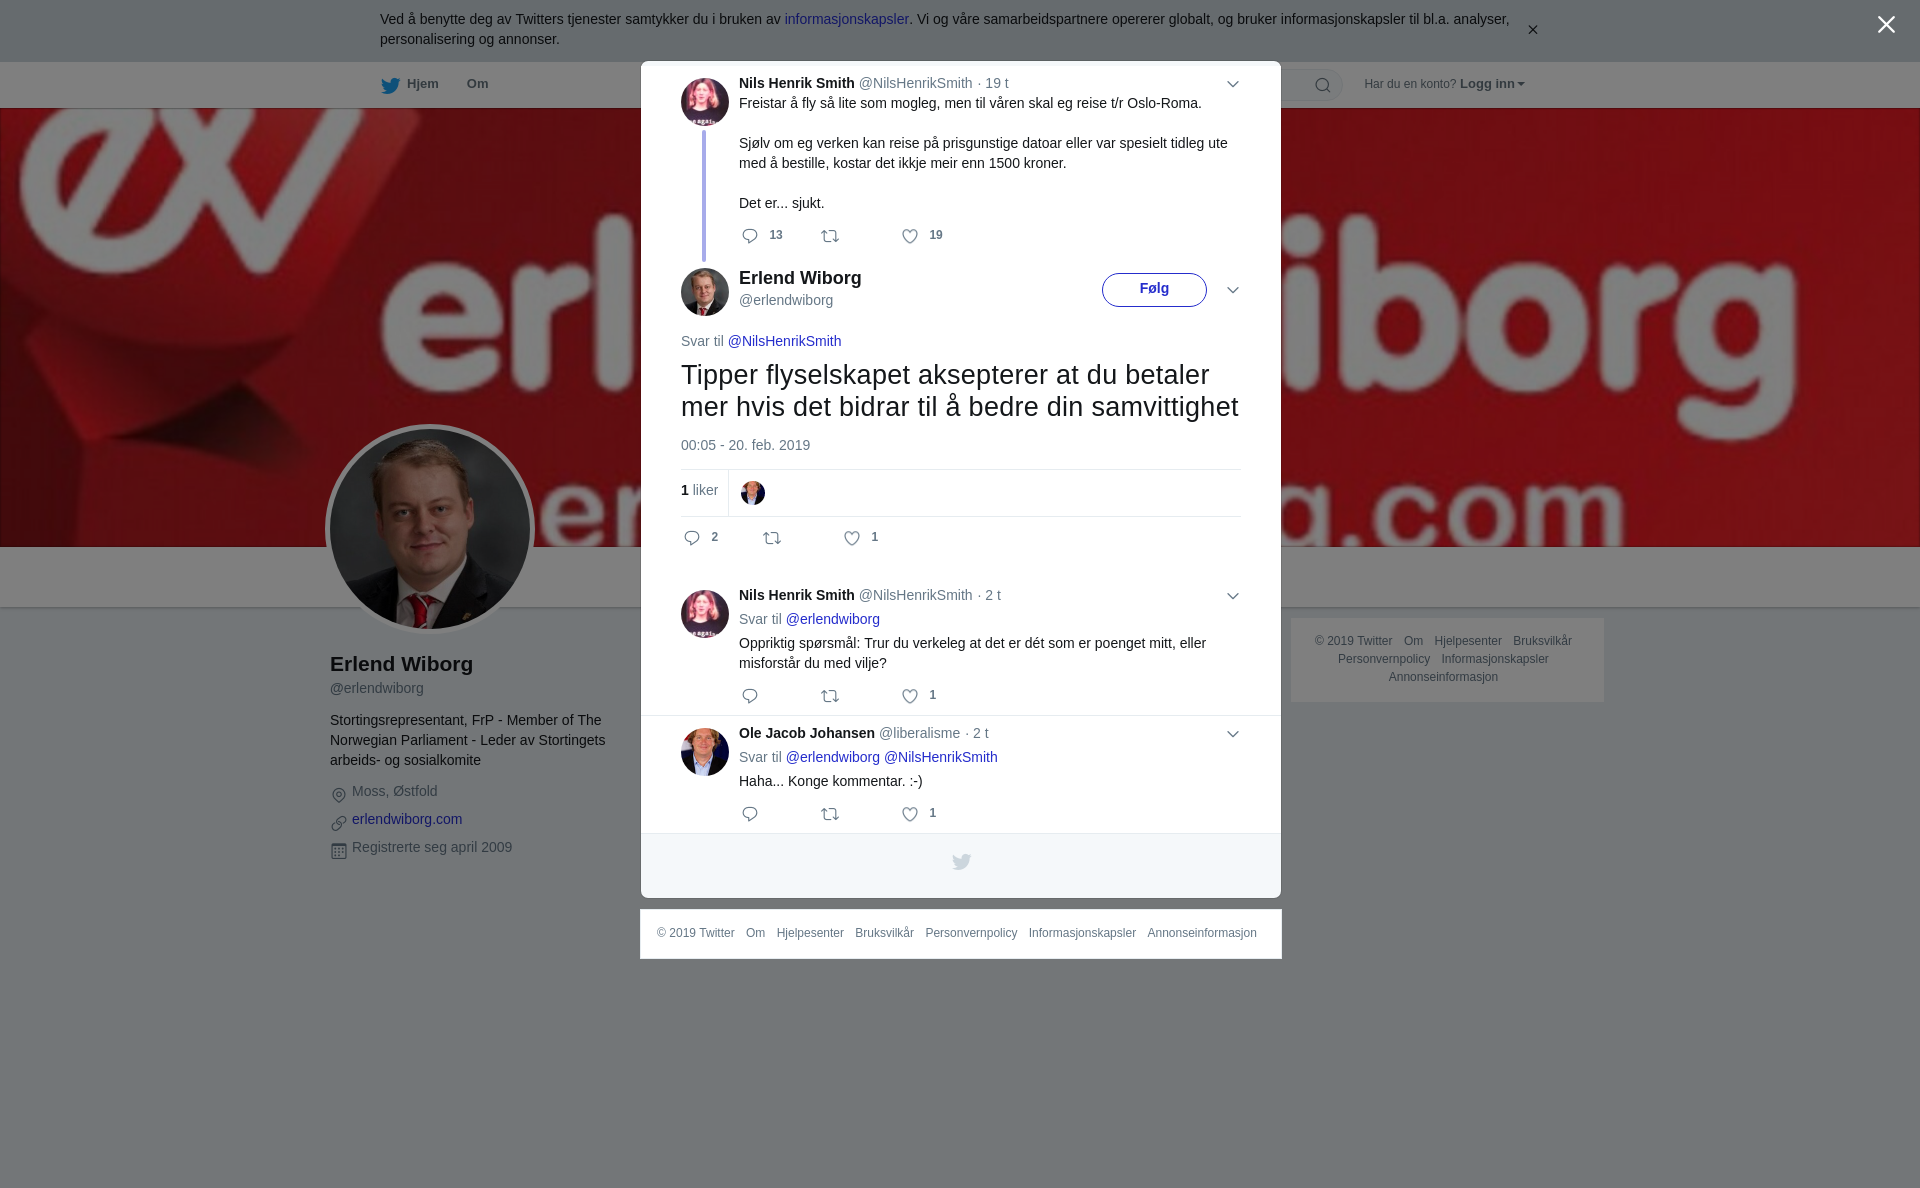This screenshot has height=1188, width=1920.
Task: Reply to Ole Jacob Johansen's comment
Action: (750, 814)
